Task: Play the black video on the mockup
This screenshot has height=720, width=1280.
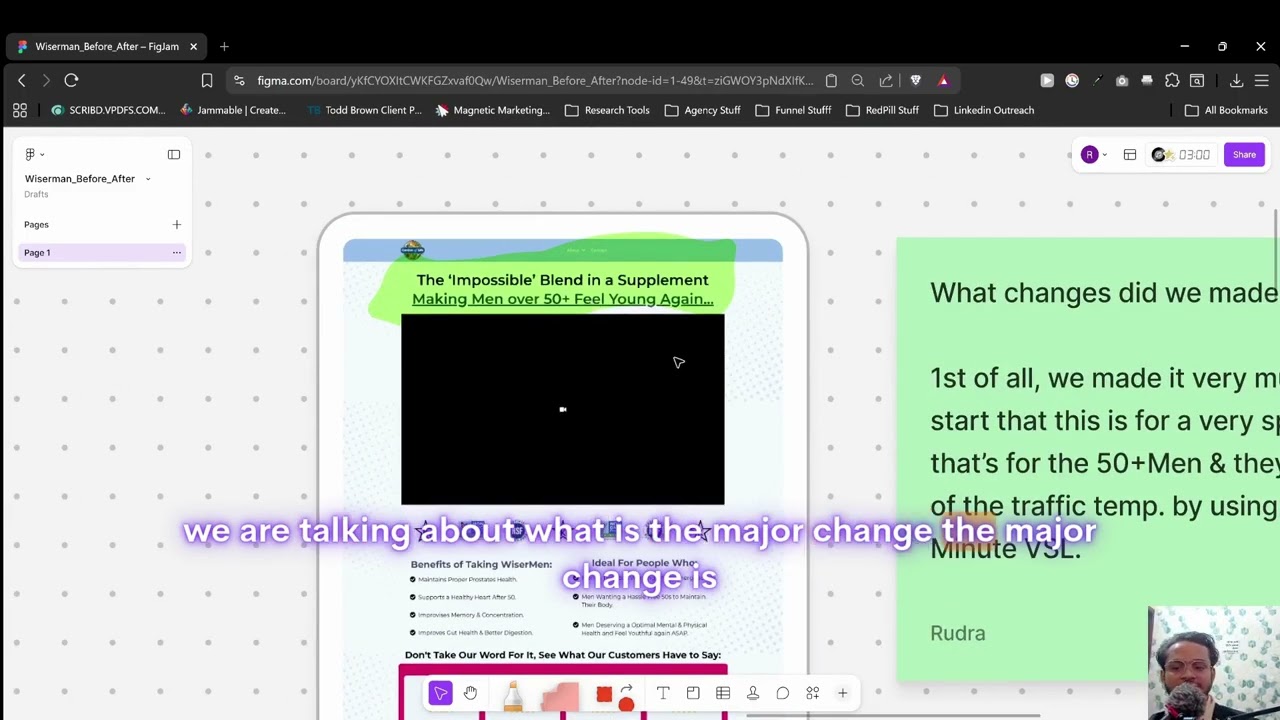Action: [x=563, y=409]
